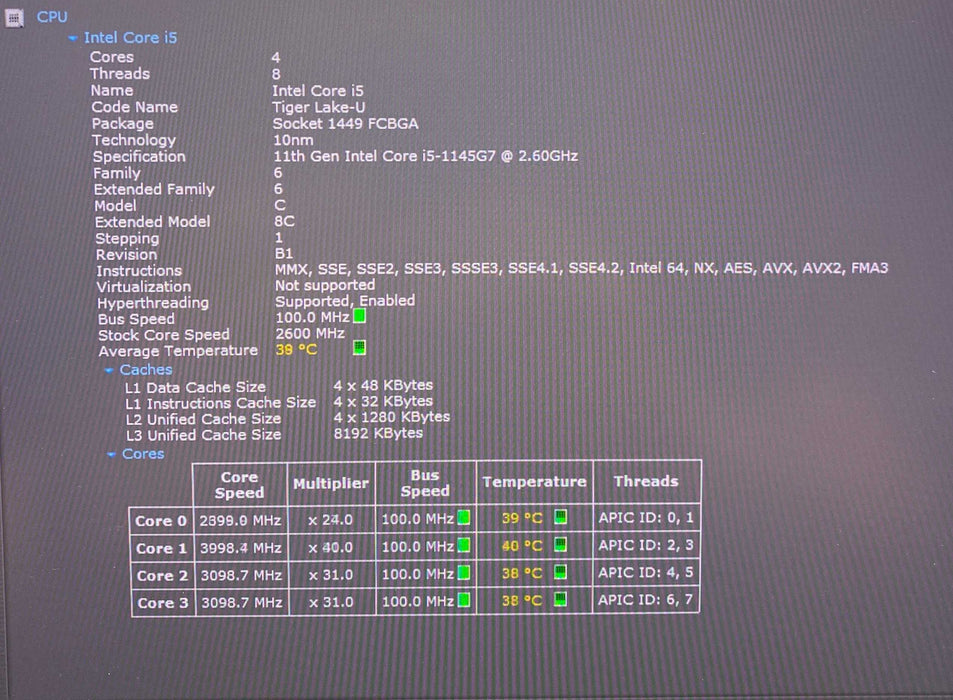953x700 pixels.
Task: Click Core 3 temperature chip icon
Action: (560, 600)
